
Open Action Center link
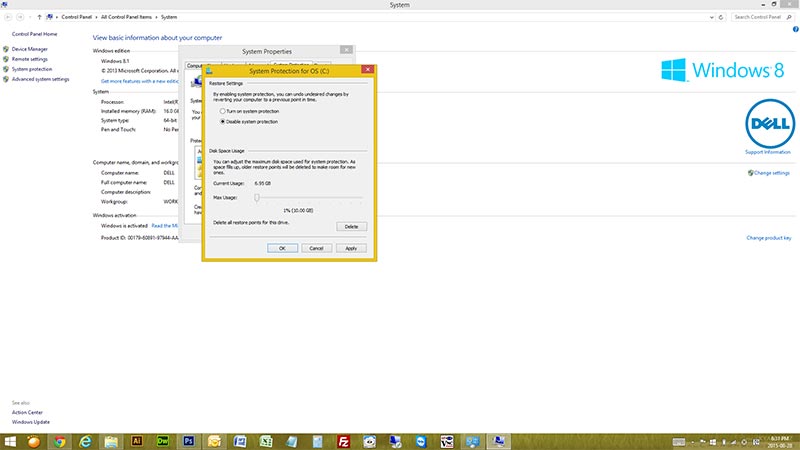tap(27, 412)
